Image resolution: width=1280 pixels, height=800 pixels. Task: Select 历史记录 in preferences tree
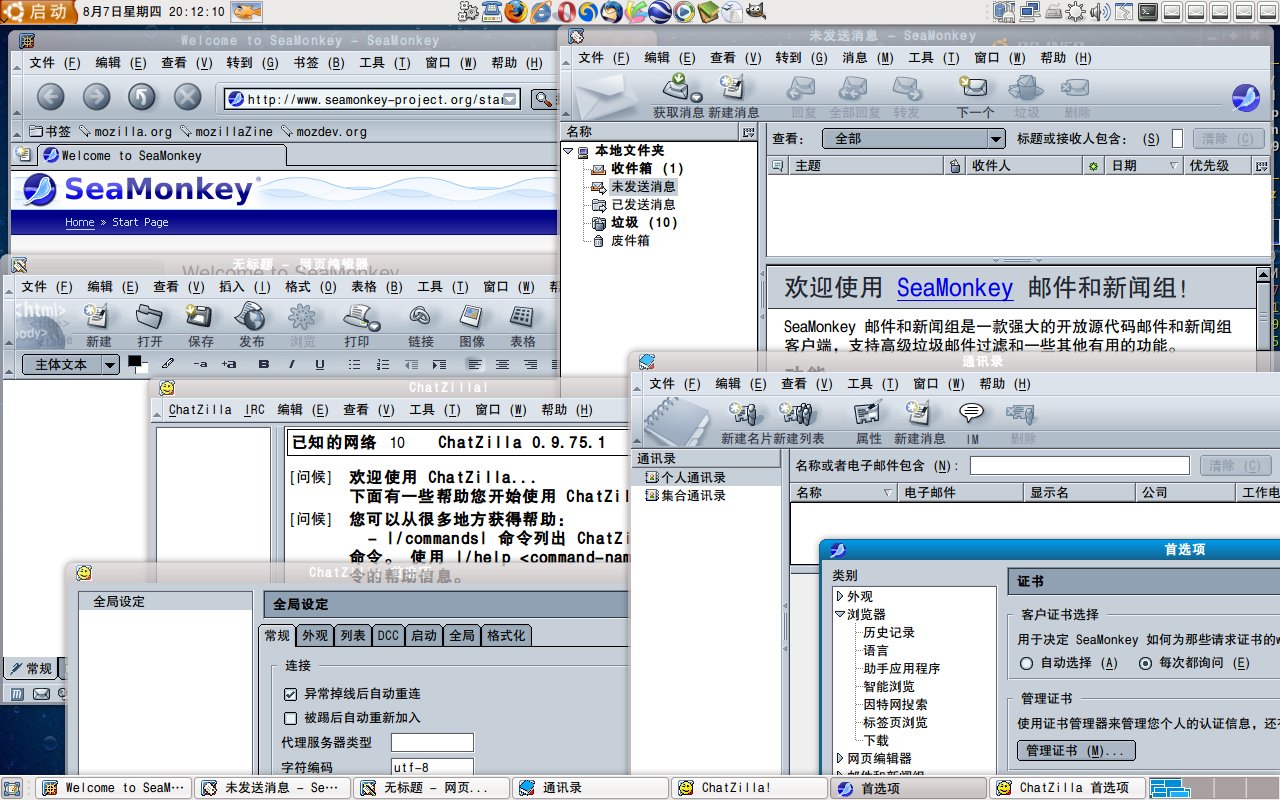pos(889,633)
